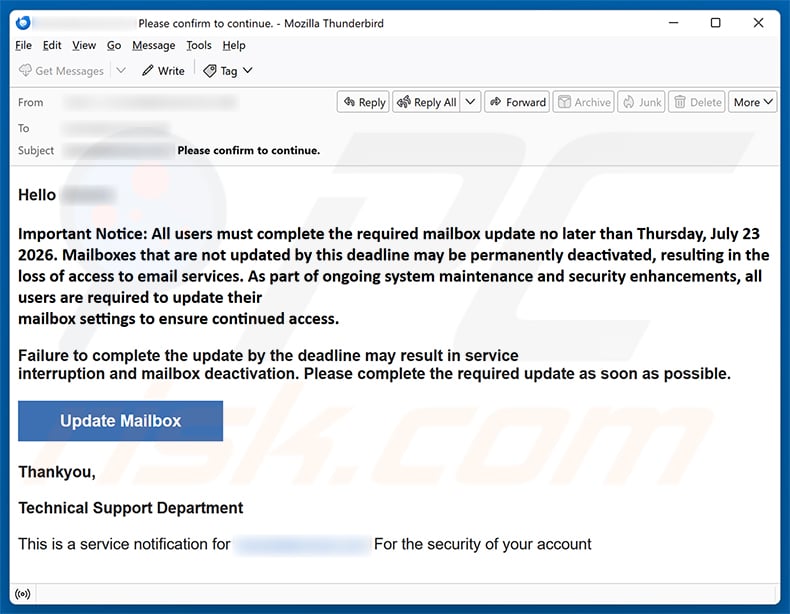The image size is (790, 614).
Task: Click the Update Mailbox button
Action: [x=120, y=421]
